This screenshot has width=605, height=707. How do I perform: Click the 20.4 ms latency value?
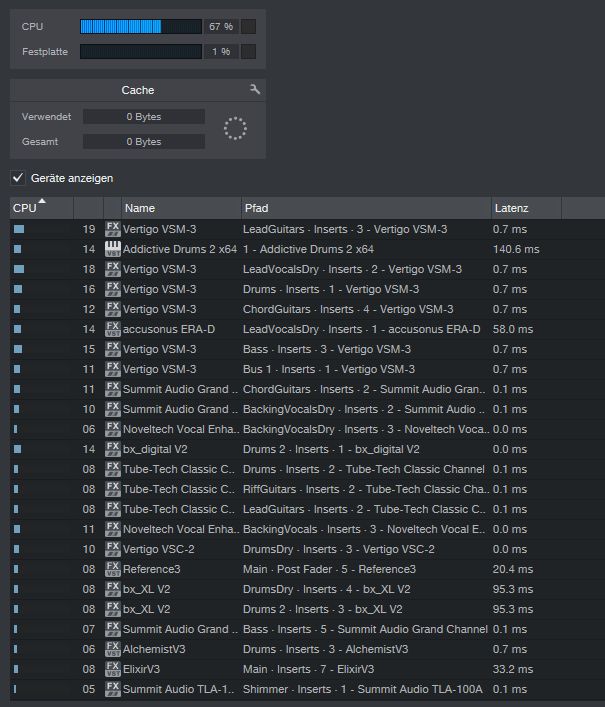pos(513,569)
